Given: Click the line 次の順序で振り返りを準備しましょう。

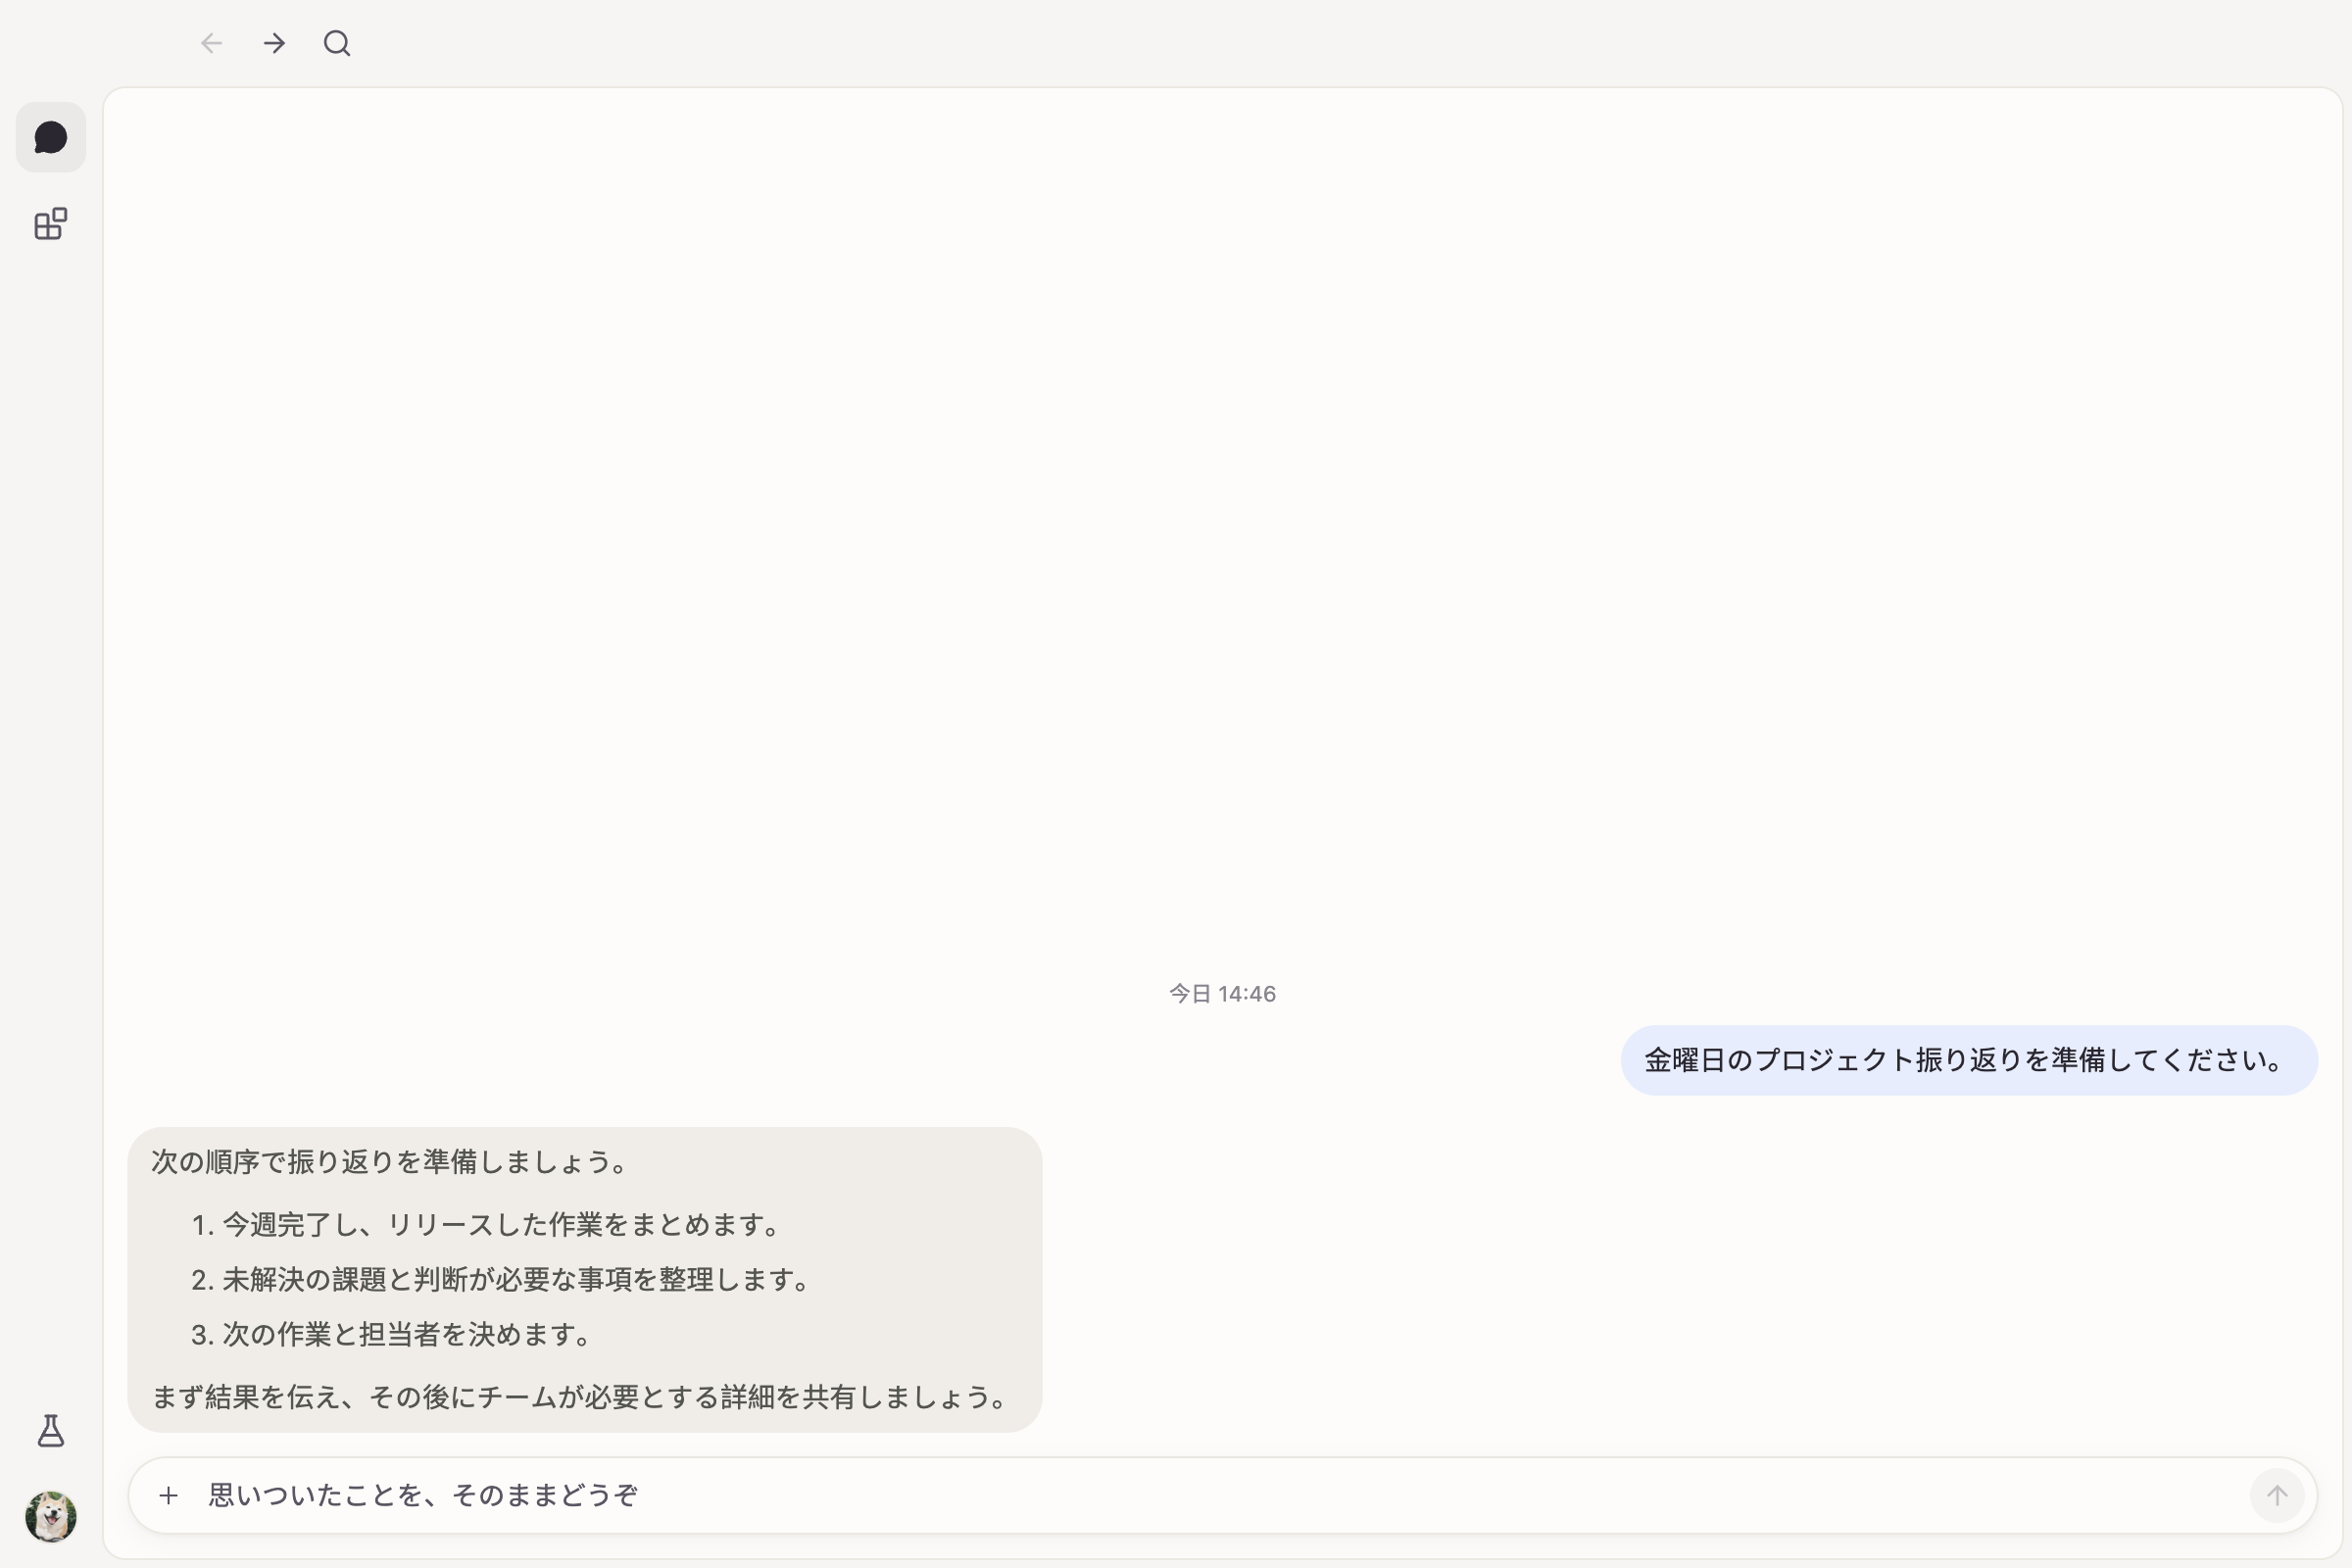Looking at the screenshot, I should click(390, 1162).
